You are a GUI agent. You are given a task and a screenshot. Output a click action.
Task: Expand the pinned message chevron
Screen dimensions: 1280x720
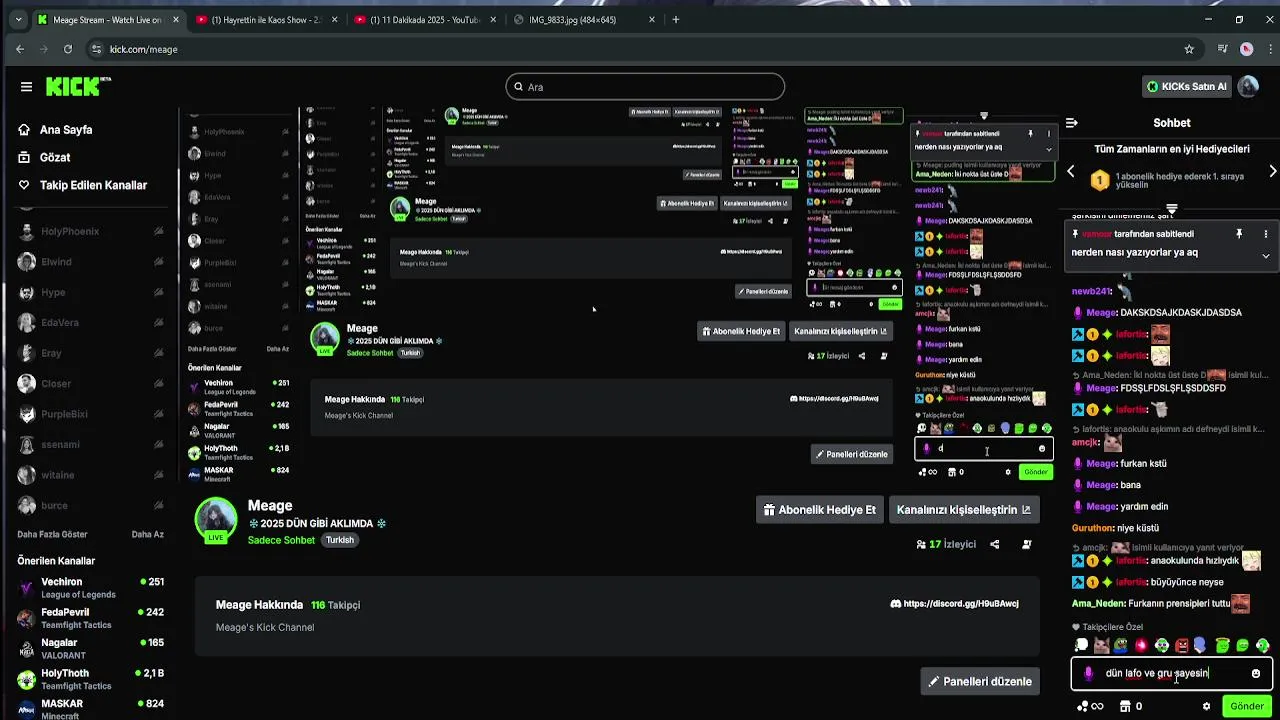click(1265, 255)
